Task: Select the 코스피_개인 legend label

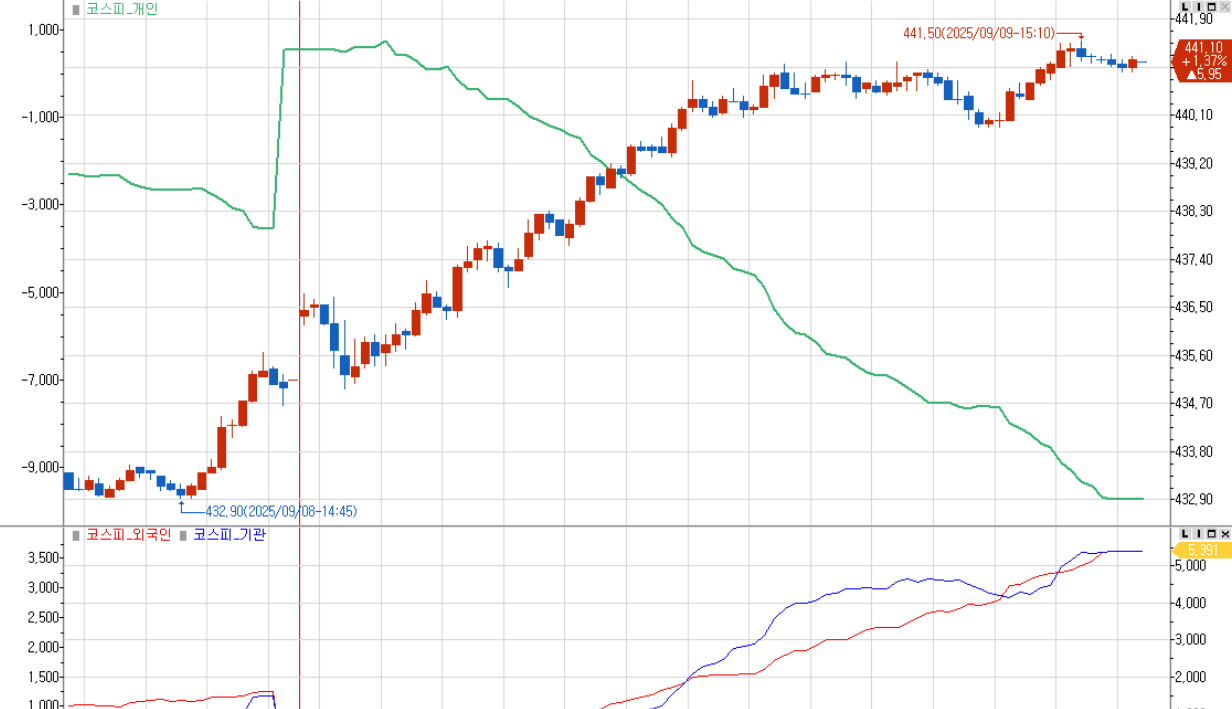Action: point(121,9)
